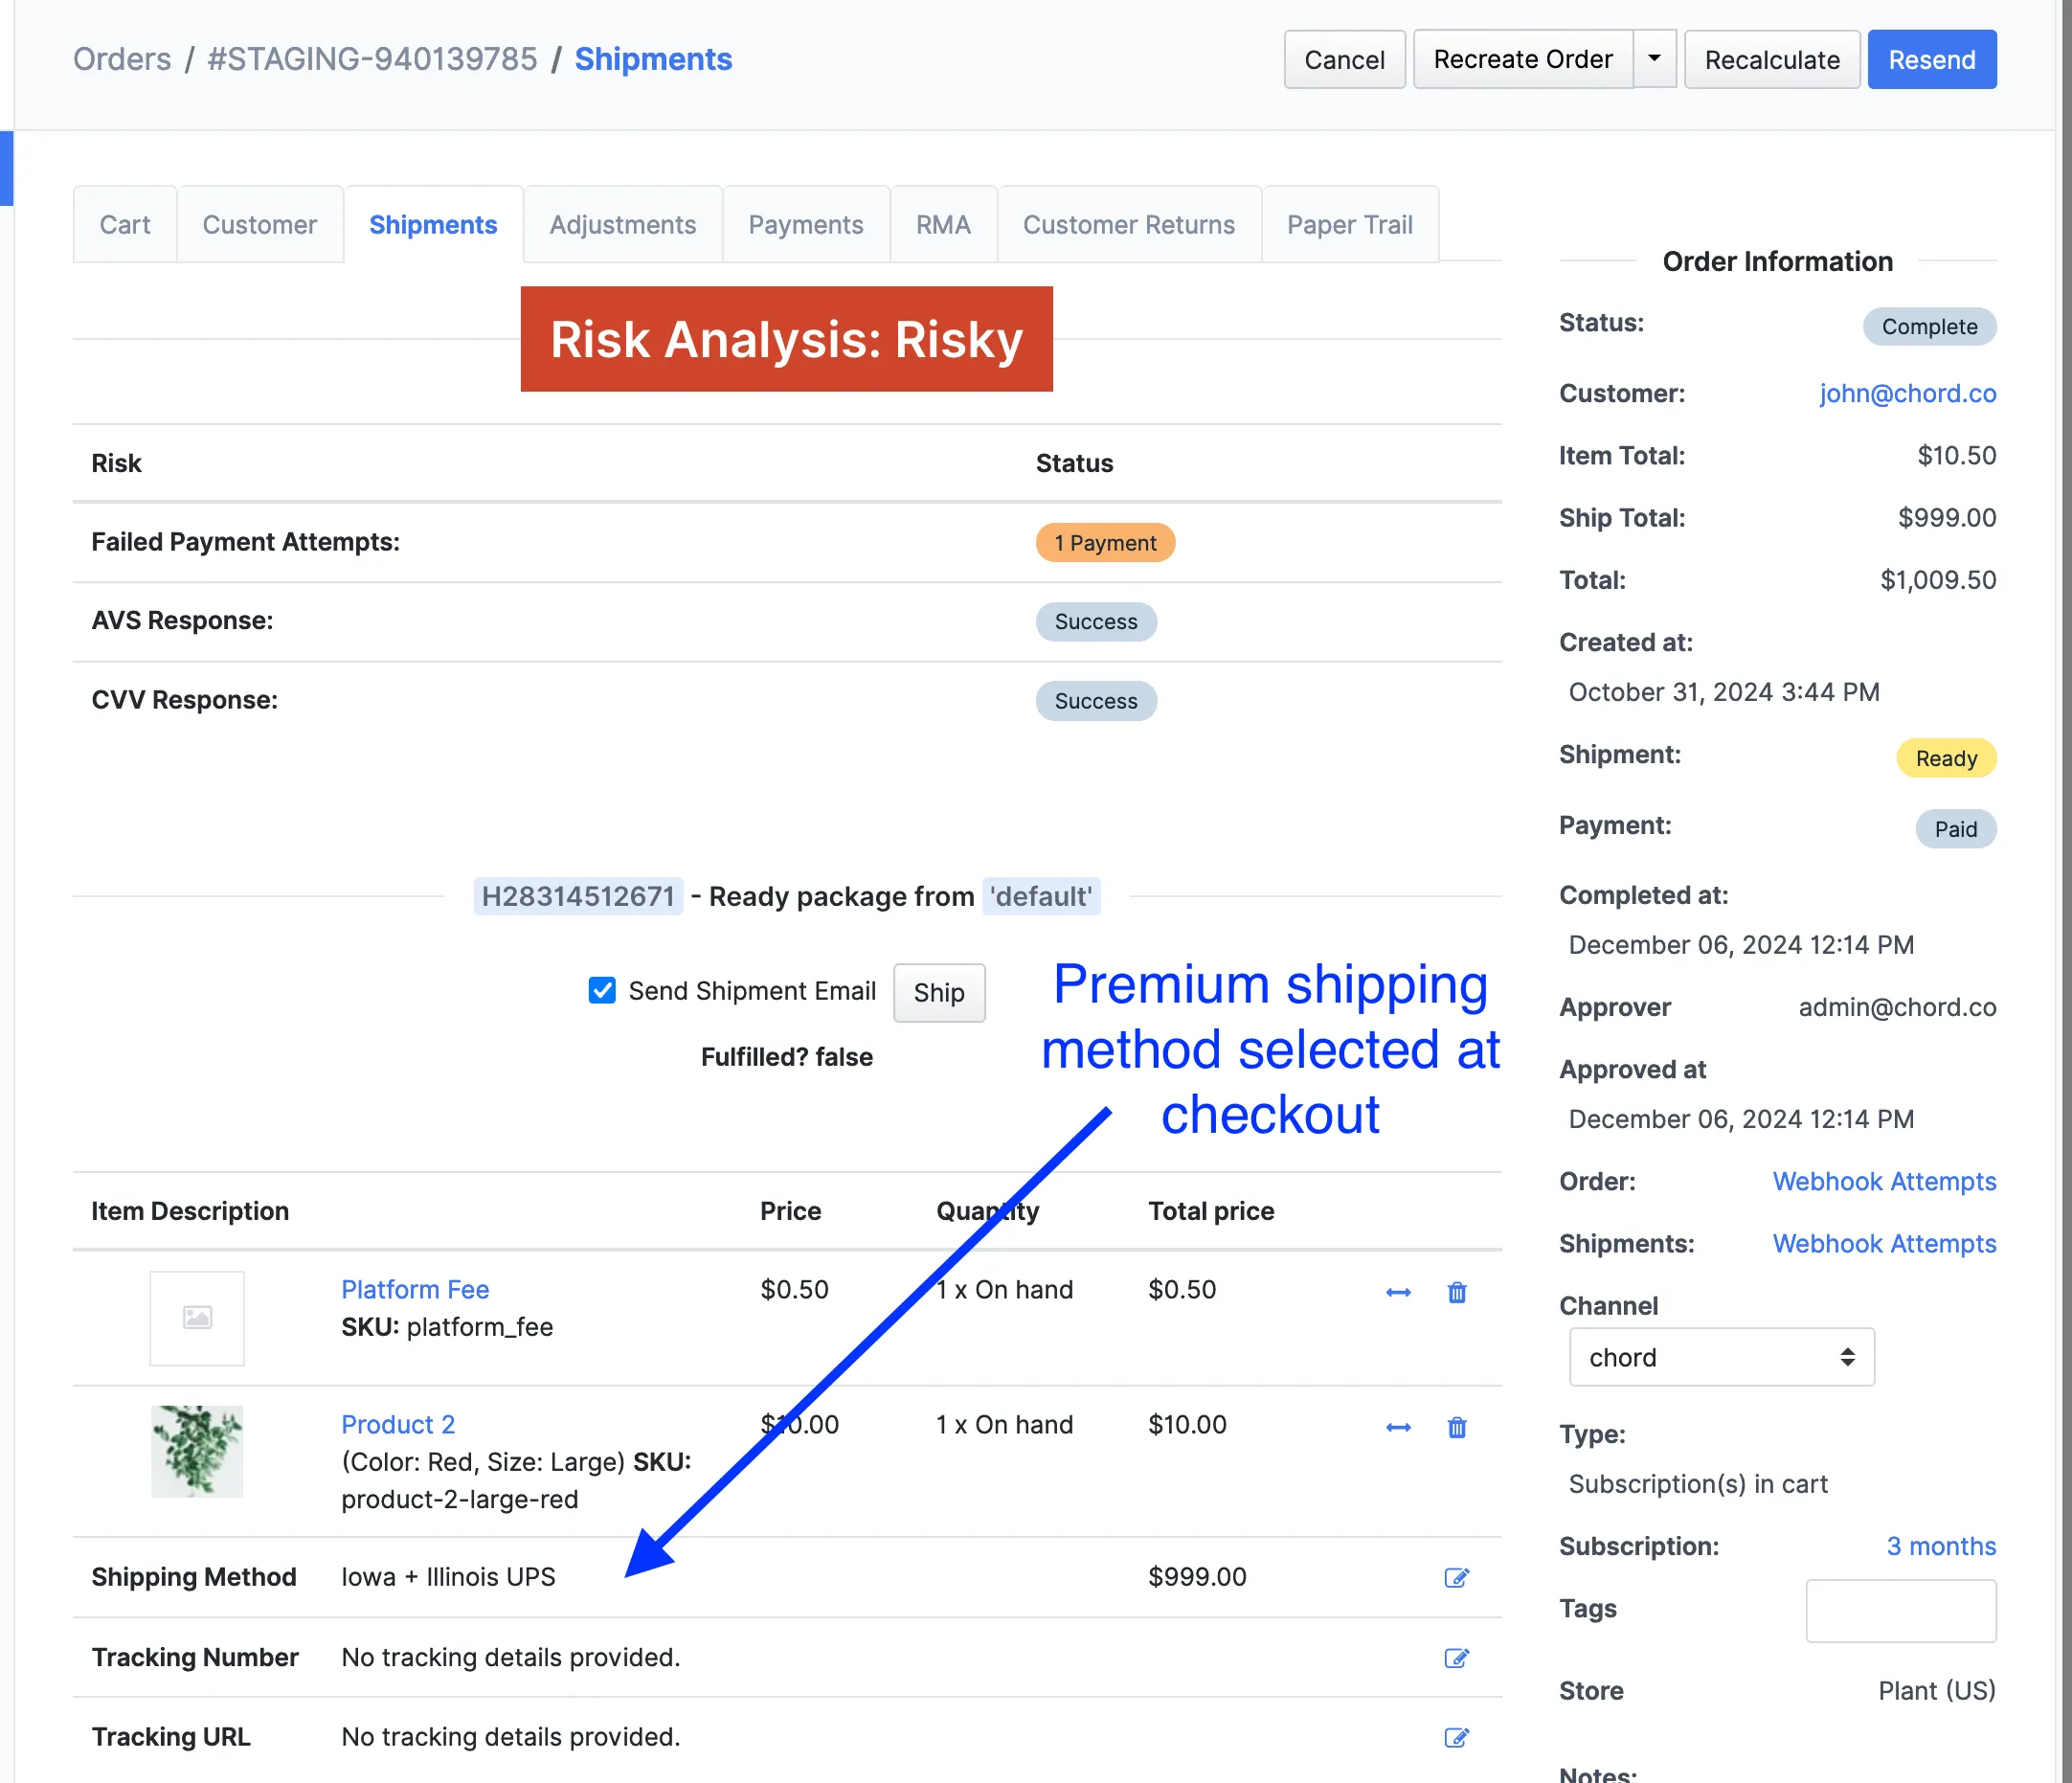Open the Product 2 link
Image resolution: width=2072 pixels, height=1783 pixels.
[398, 1424]
